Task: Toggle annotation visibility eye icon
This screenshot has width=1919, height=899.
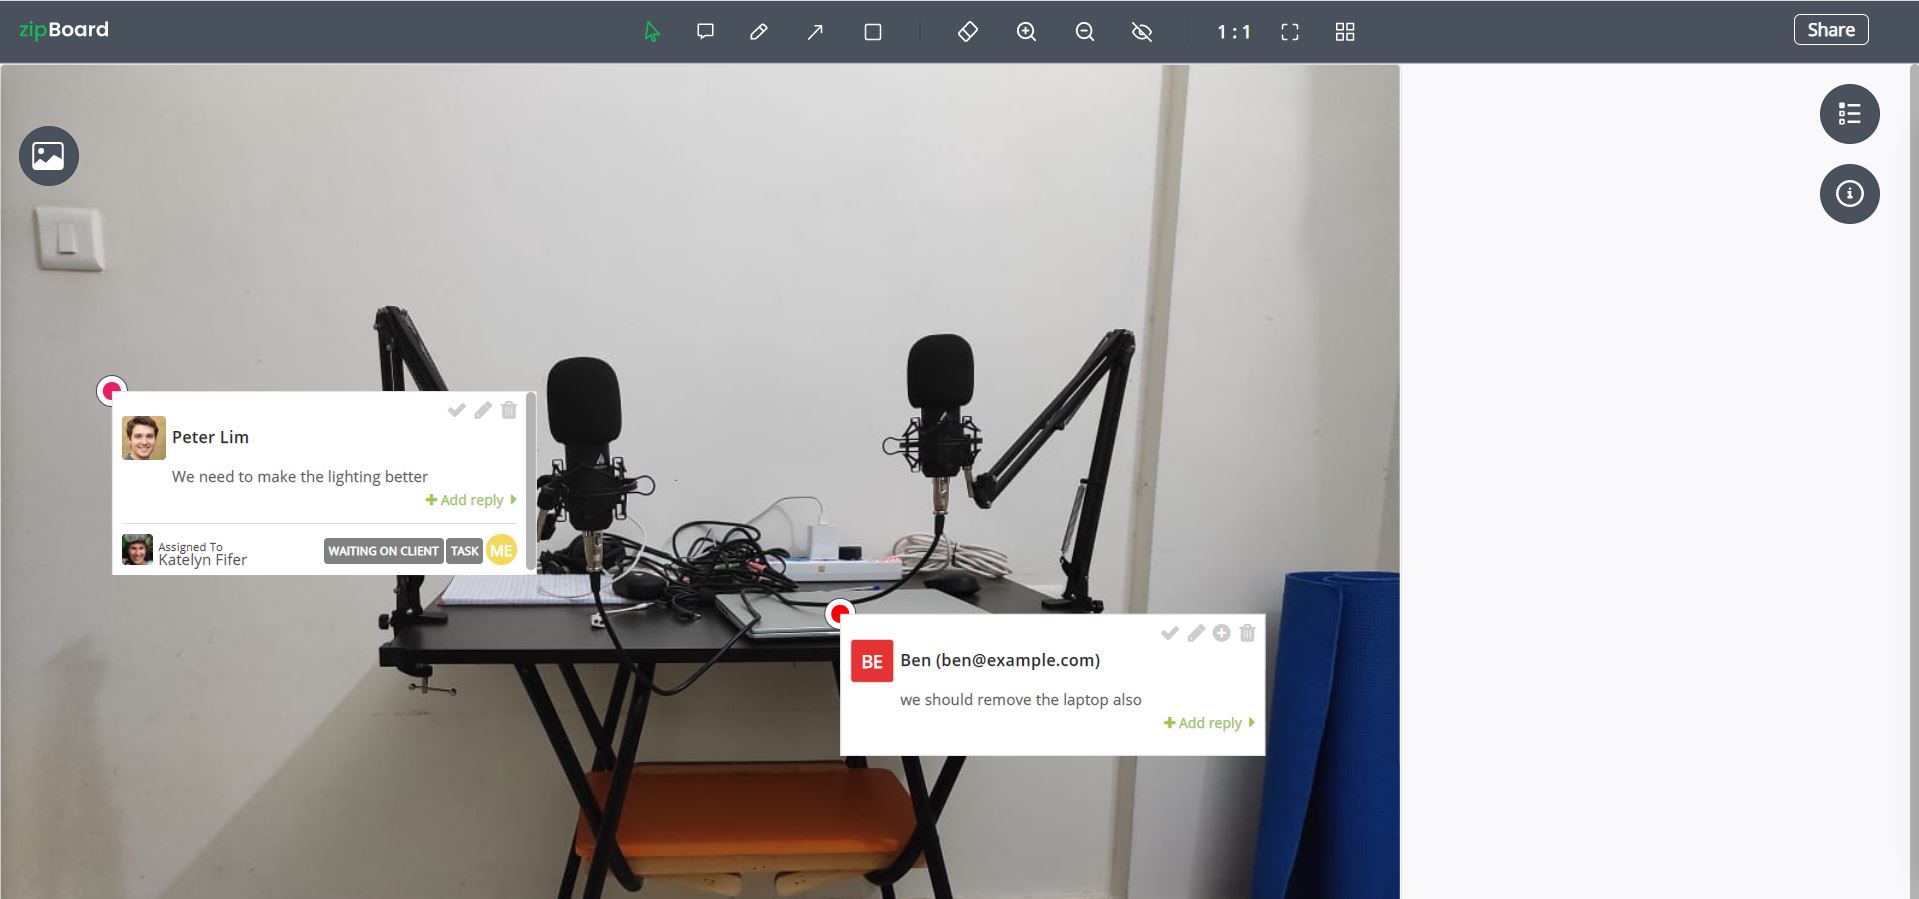Action: pos(1142,32)
